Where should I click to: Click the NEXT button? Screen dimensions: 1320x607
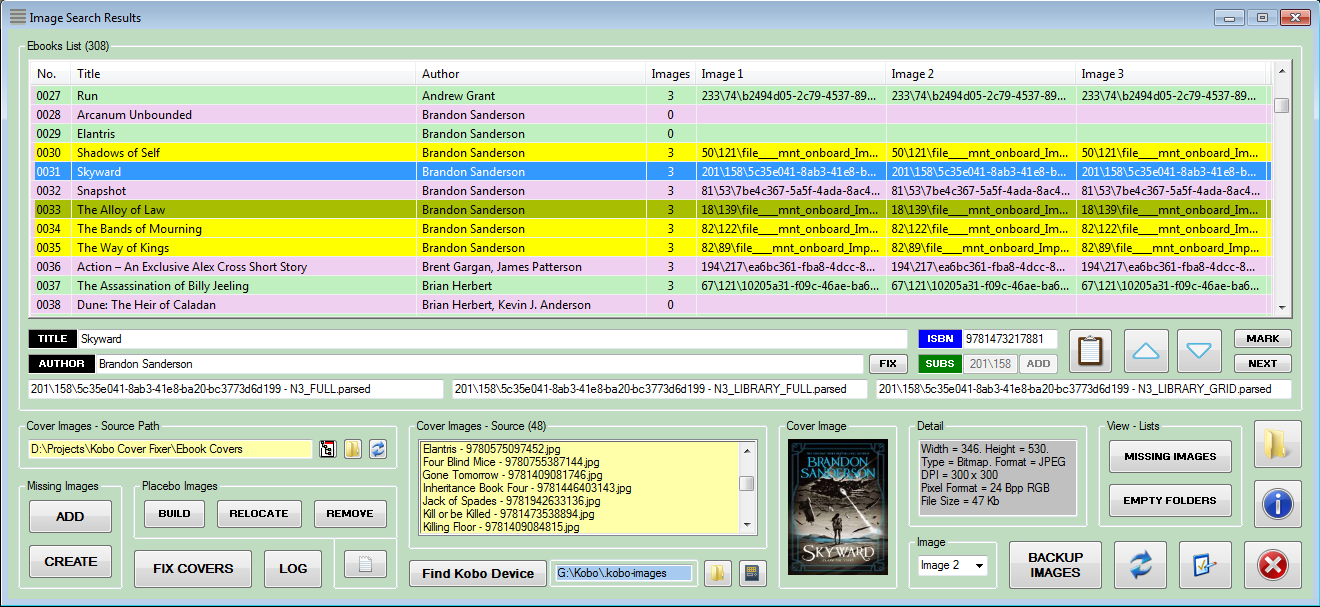coord(1262,364)
